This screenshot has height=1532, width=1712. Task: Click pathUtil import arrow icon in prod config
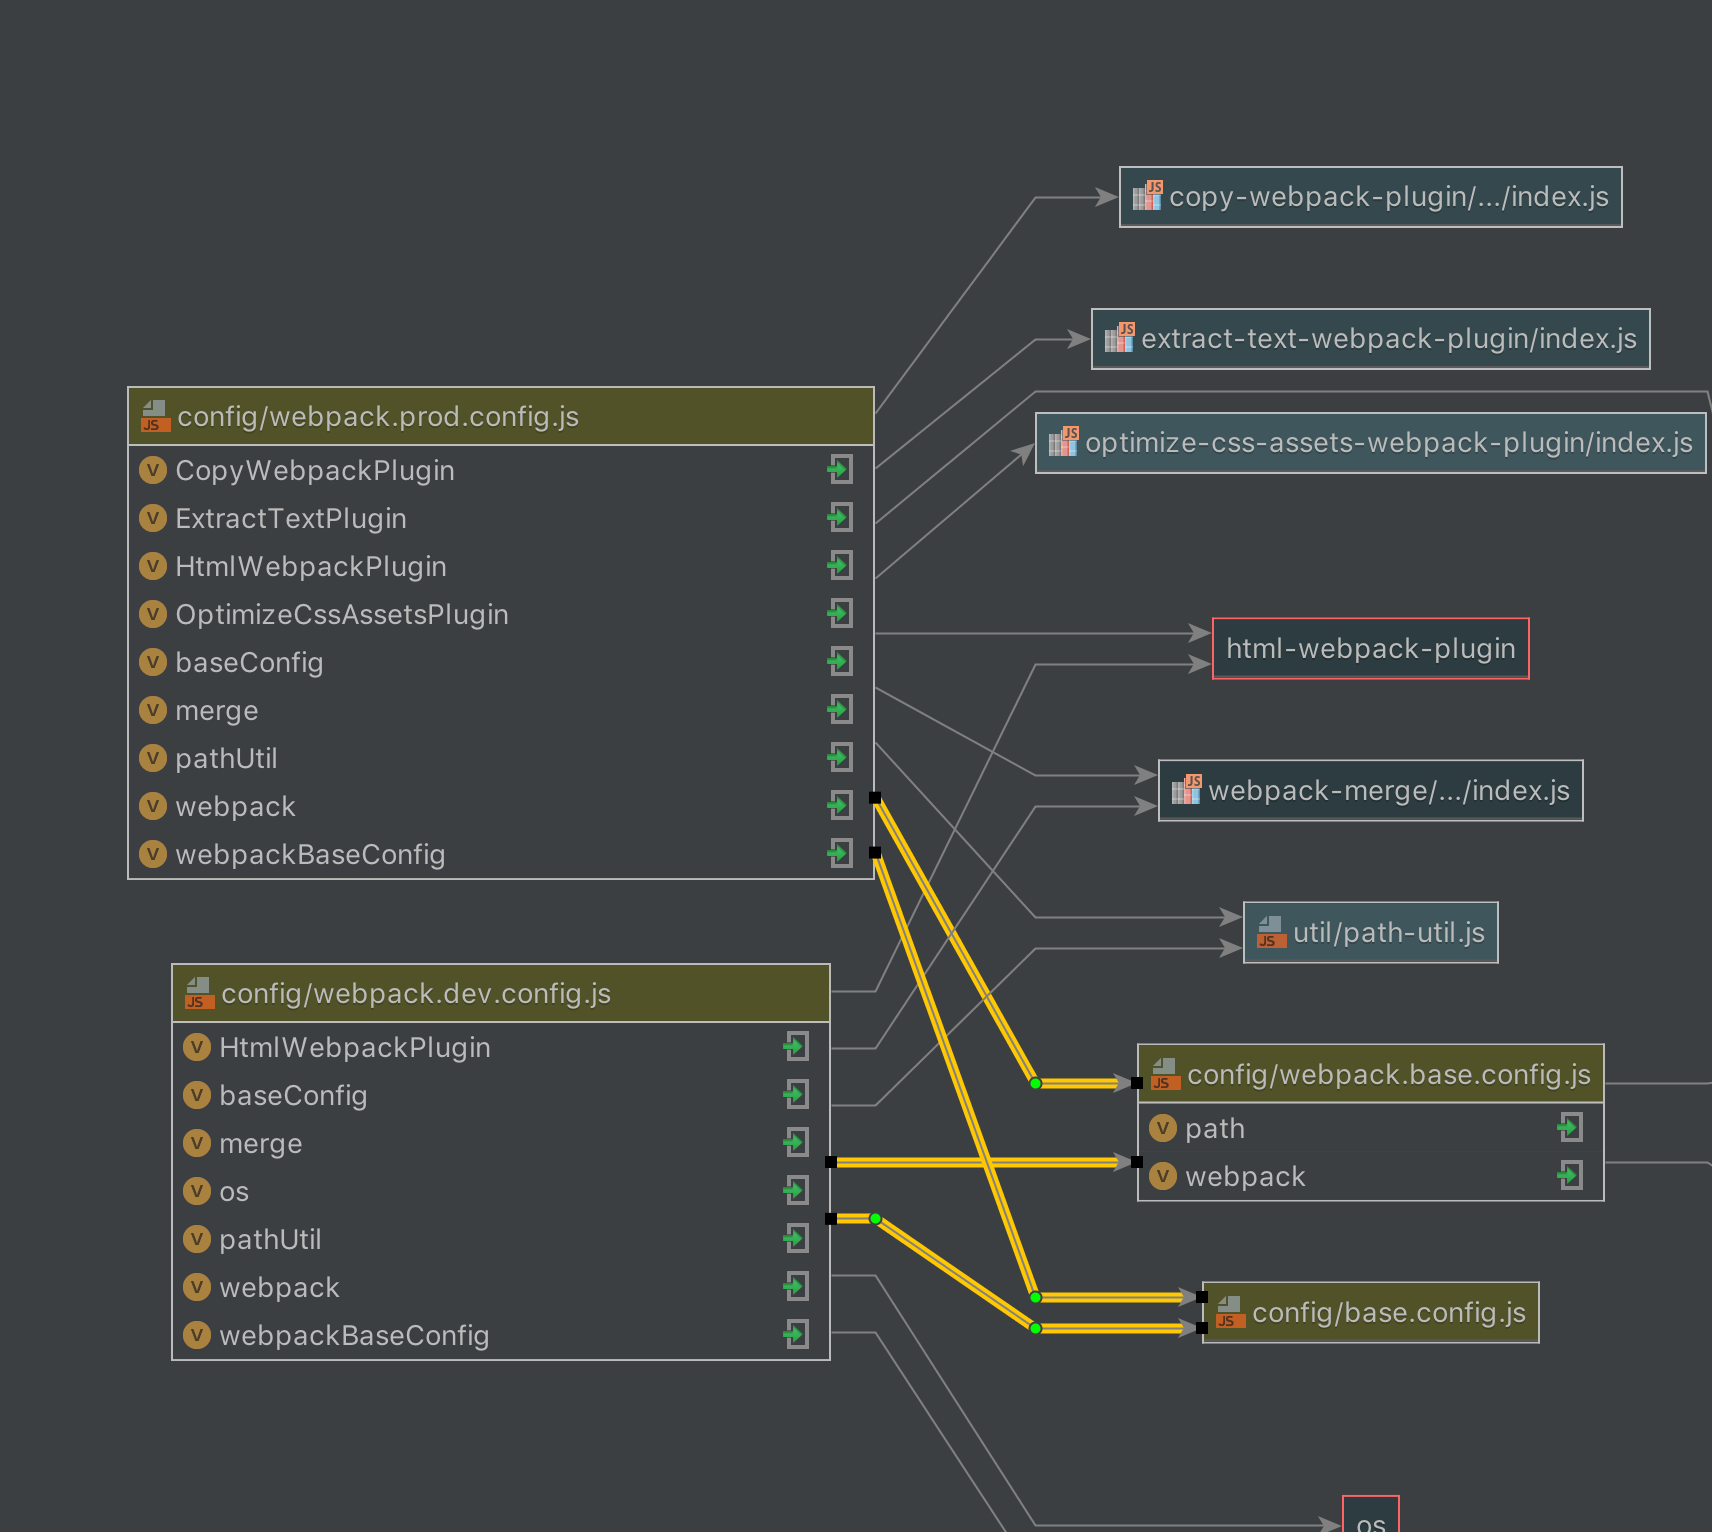pyautogui.click(x=840, y=757)
